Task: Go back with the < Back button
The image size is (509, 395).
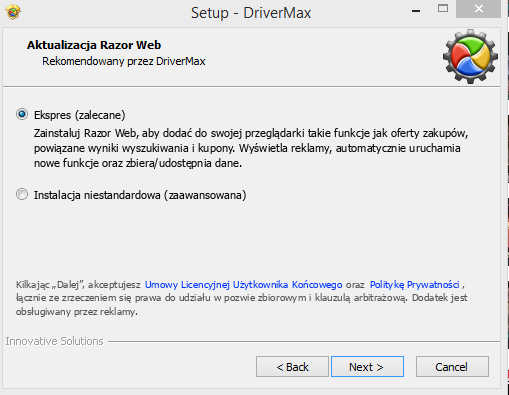Action: [x=292, y=367]
